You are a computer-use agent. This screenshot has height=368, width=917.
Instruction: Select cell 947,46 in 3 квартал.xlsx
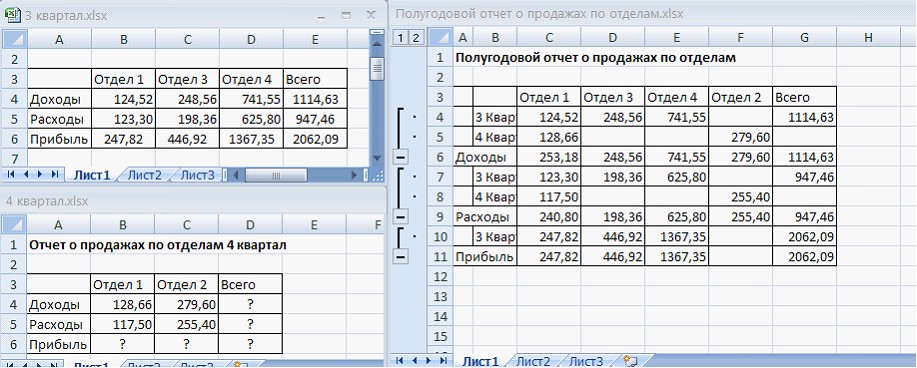[x=315, y=119]
